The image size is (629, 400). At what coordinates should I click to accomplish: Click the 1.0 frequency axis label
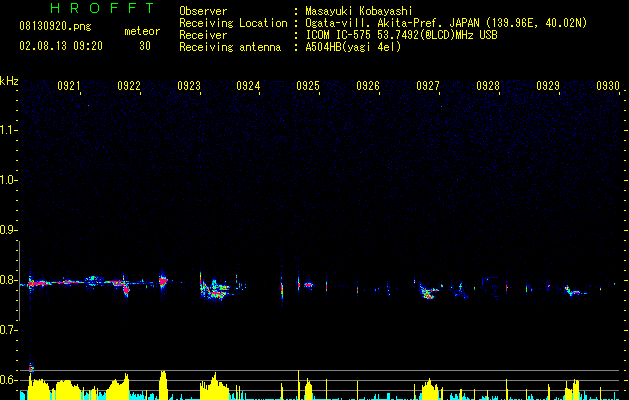click(x=8, y=180)
